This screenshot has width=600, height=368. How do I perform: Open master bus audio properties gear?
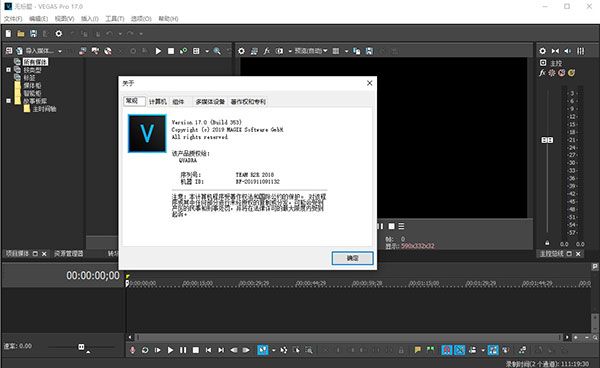pos(543,51)
